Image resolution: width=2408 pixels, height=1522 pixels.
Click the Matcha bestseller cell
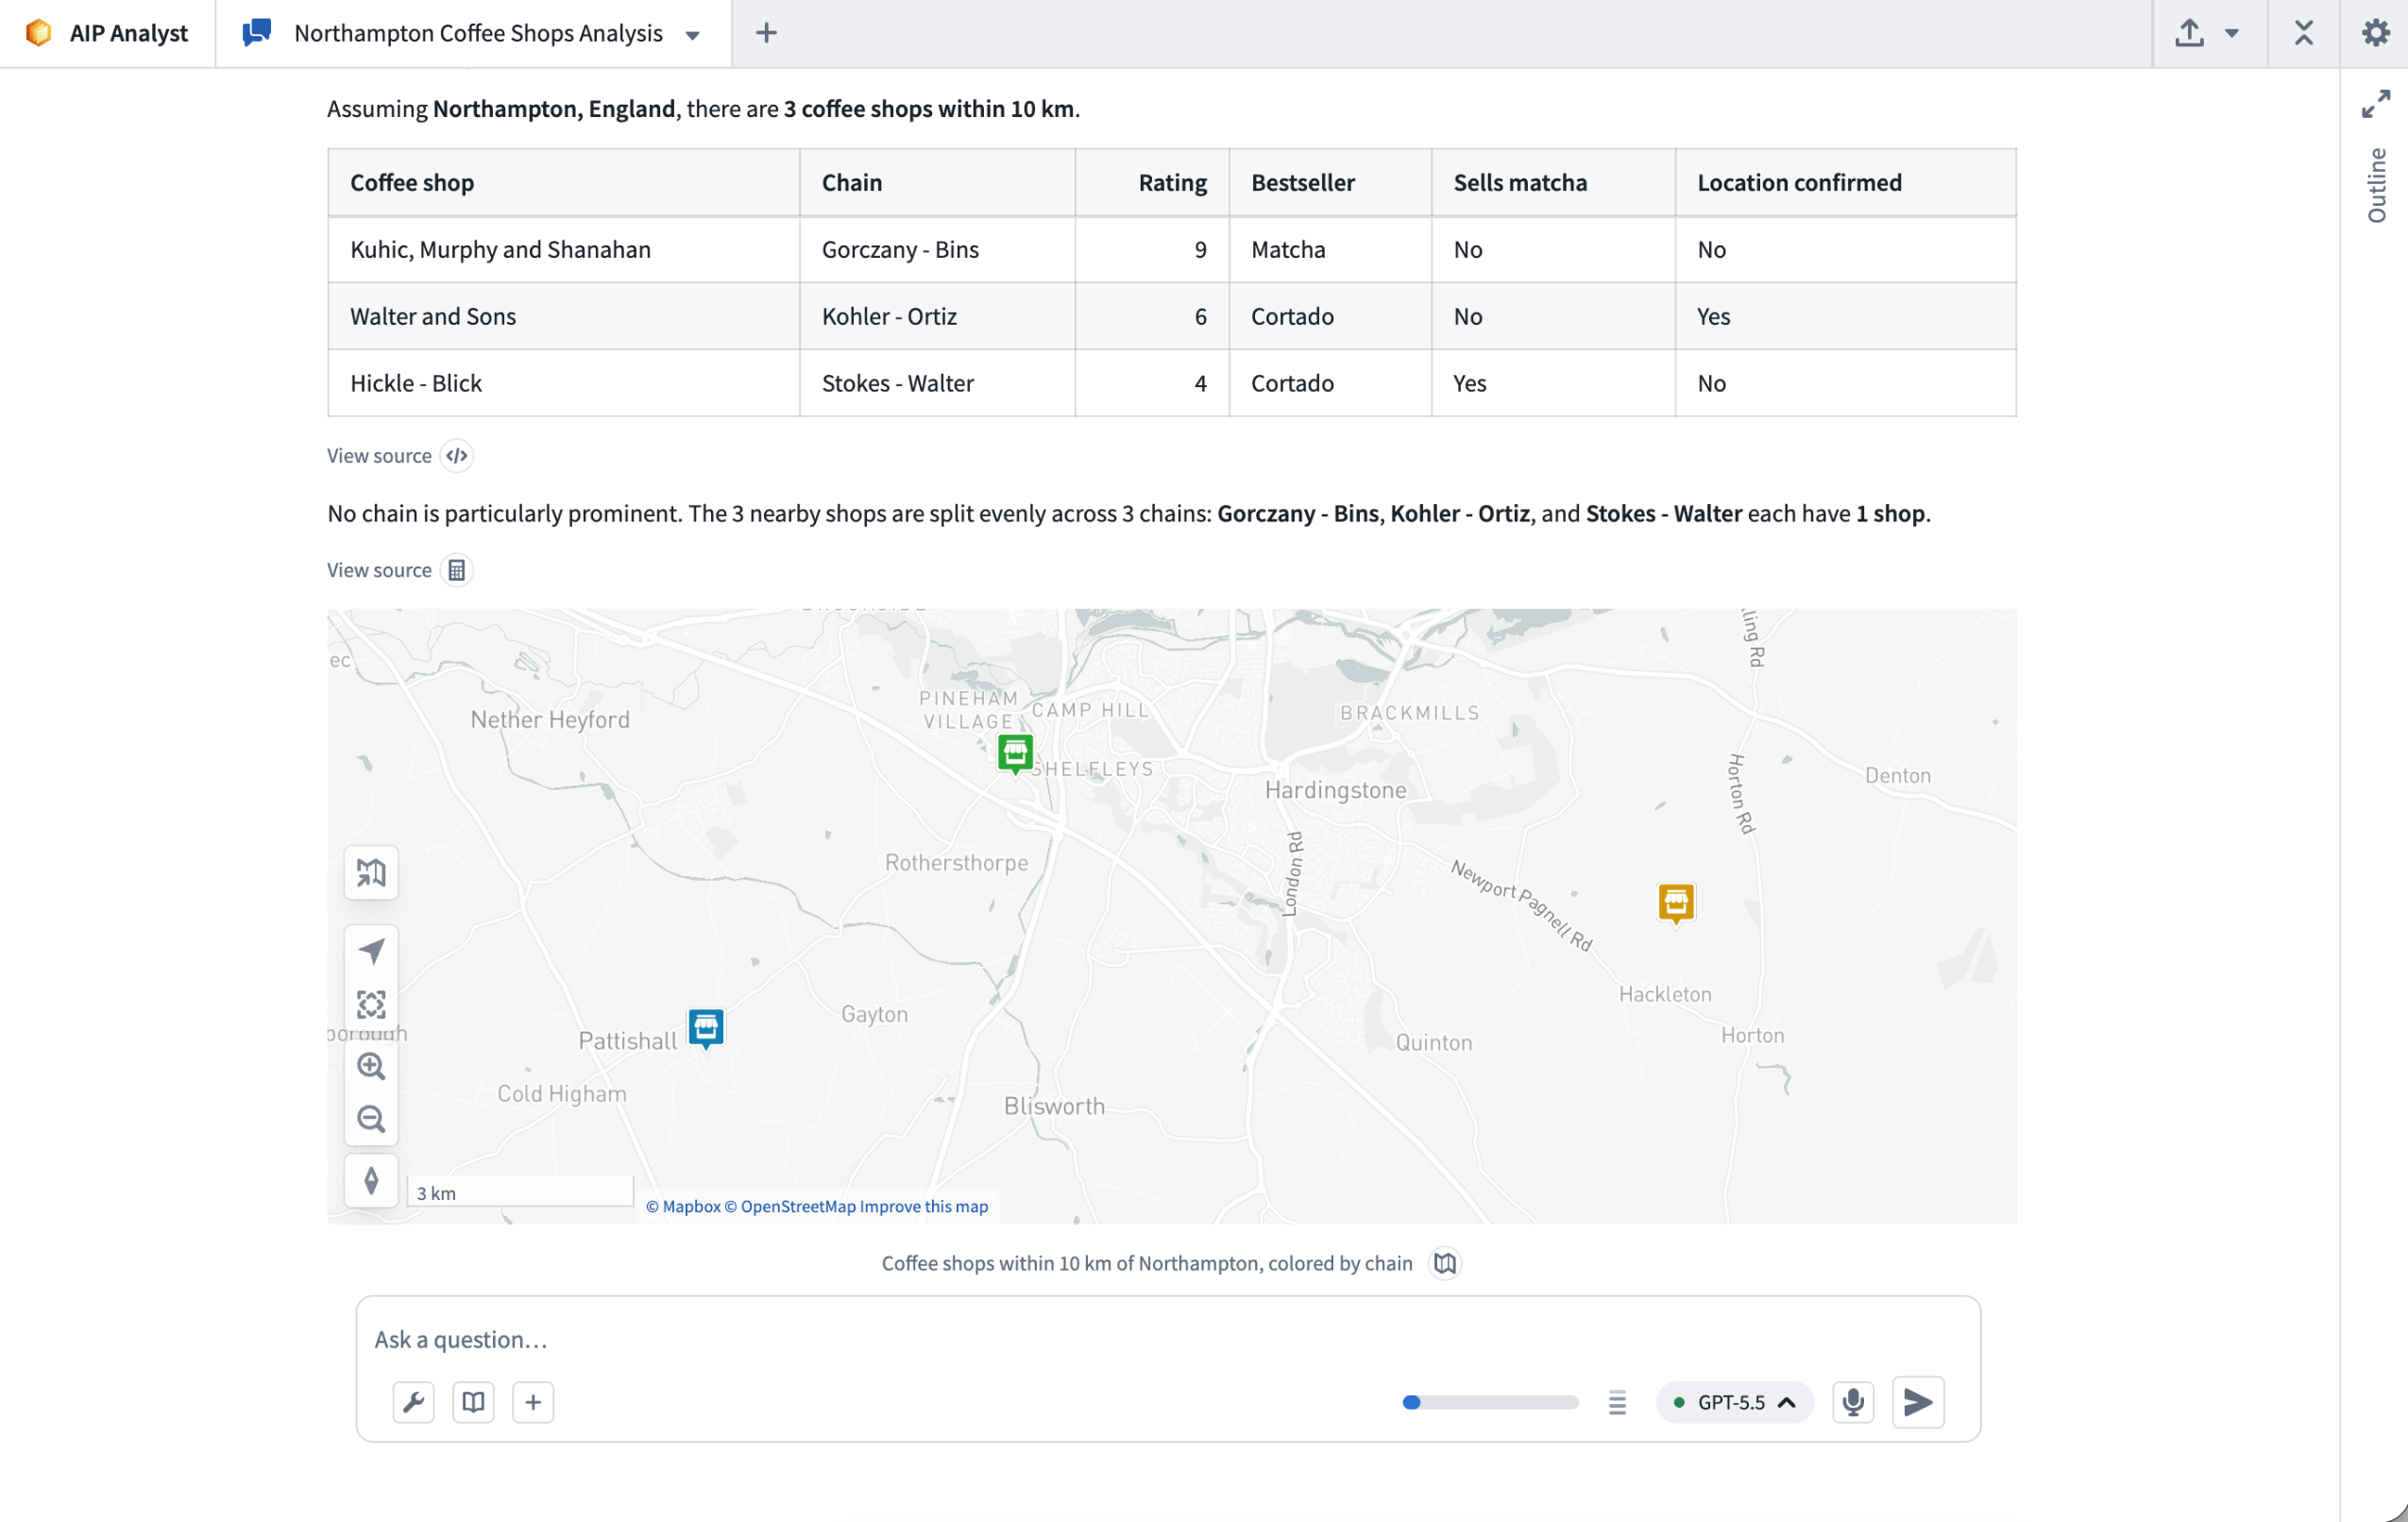click(1330, 249)
